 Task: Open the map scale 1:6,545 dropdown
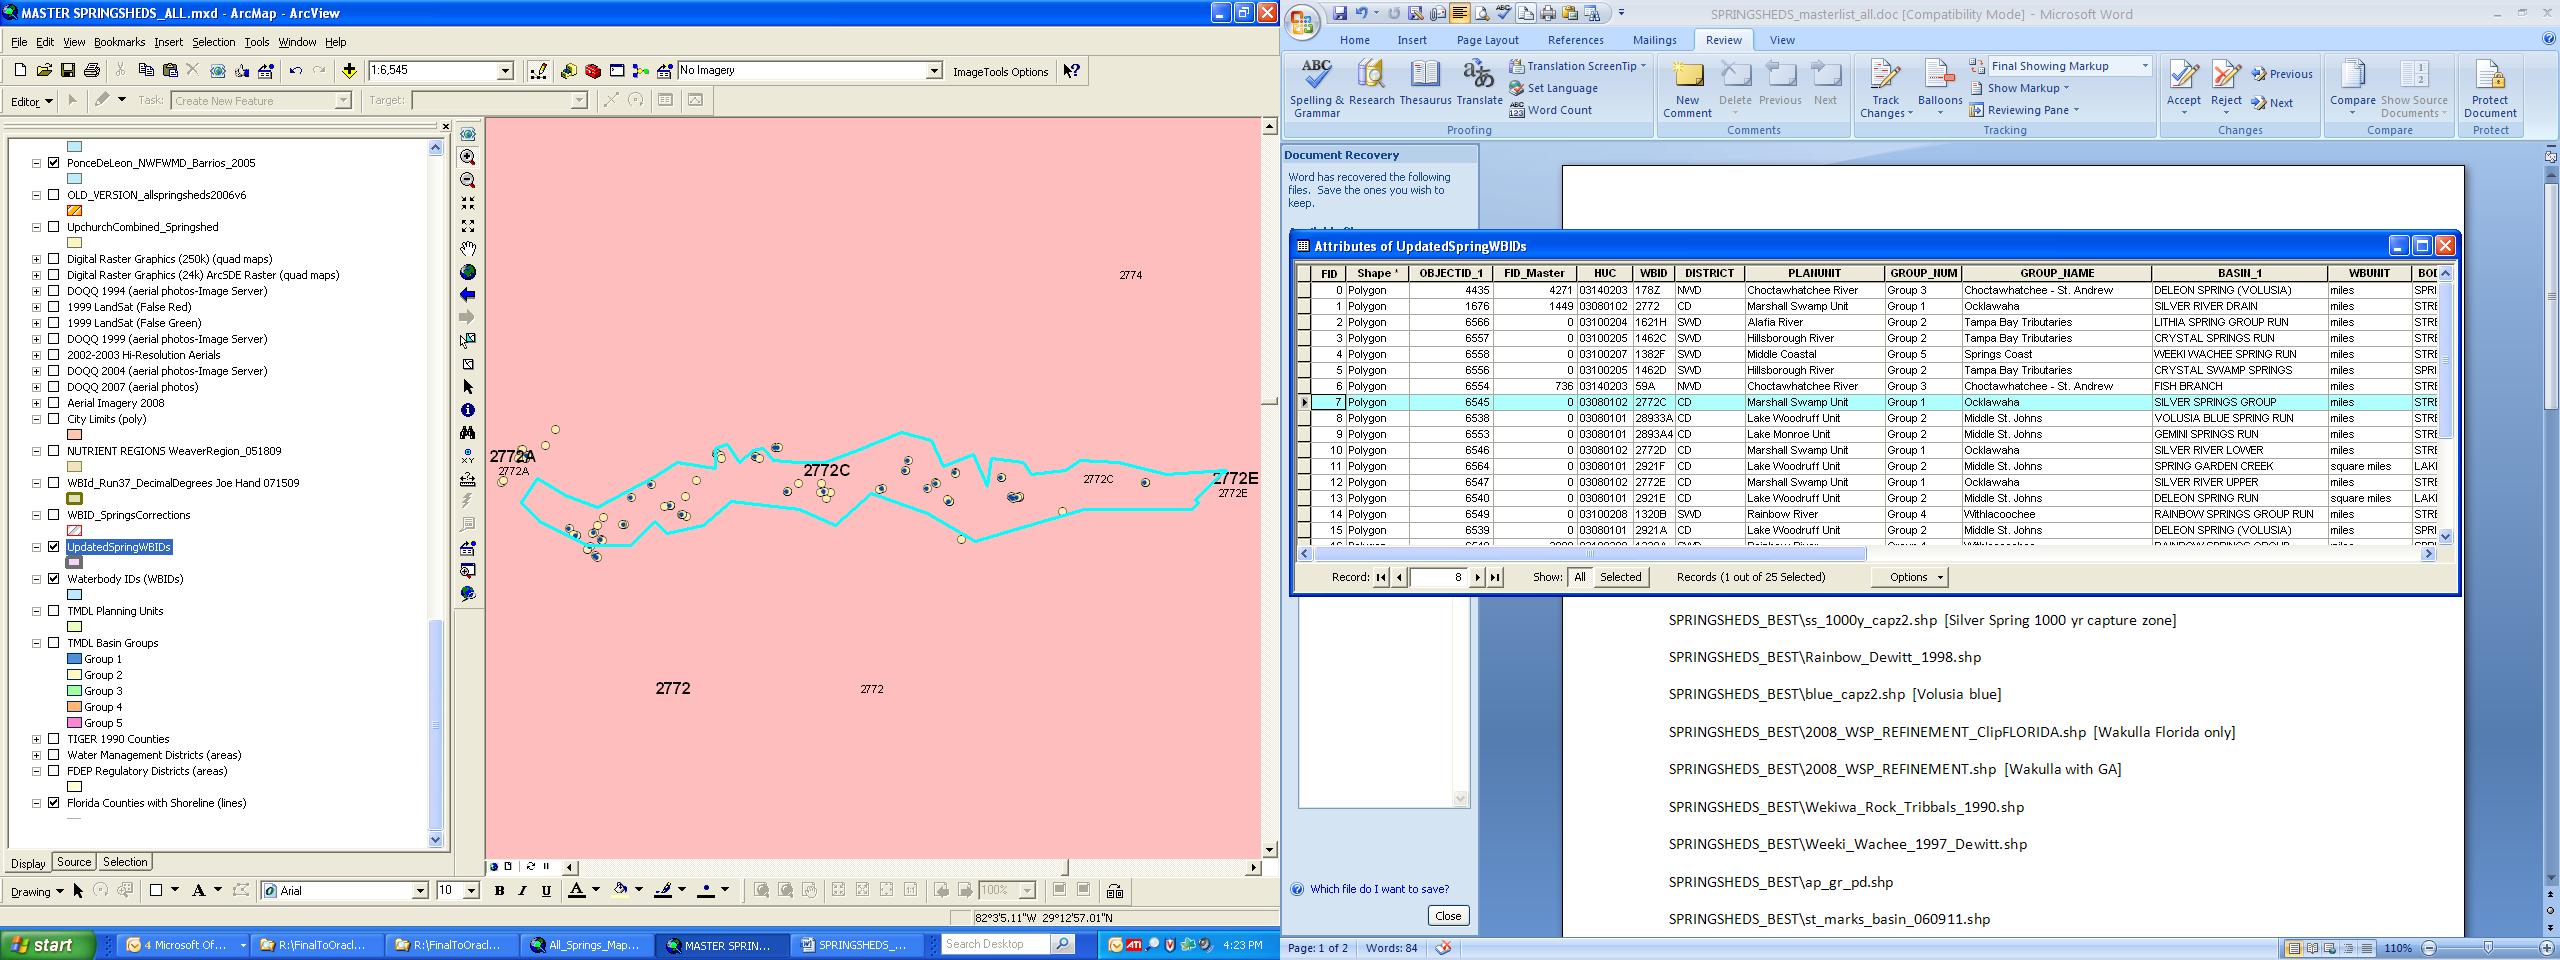pyautogui.click(x=505, y=70)
